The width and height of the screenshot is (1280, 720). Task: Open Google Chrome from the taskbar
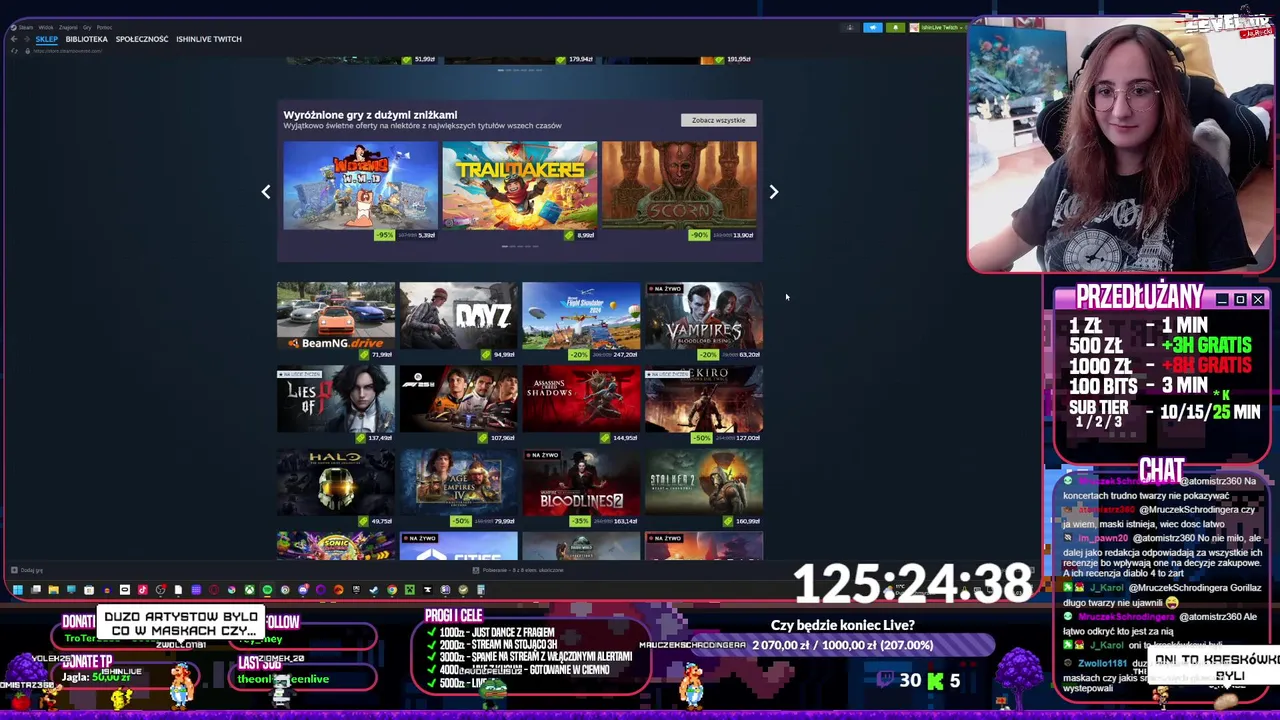(x=392, y=590)
